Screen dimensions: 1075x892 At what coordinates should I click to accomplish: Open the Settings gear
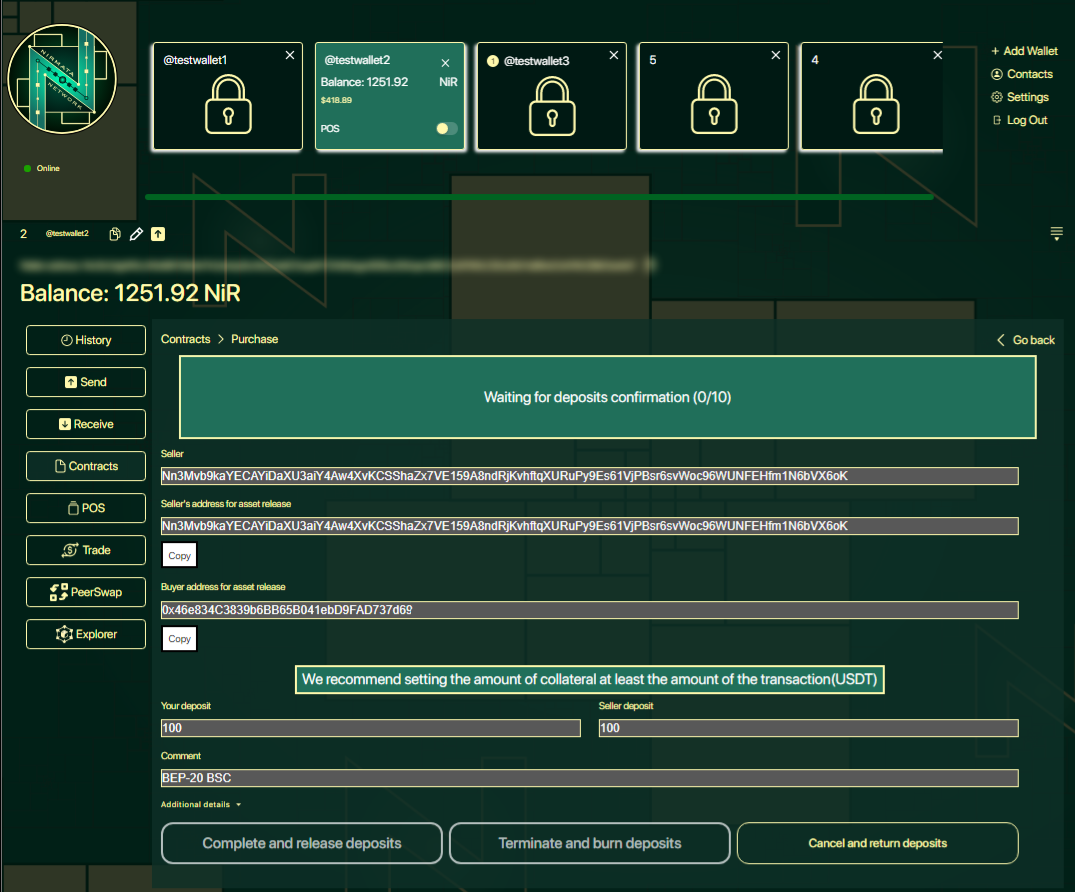(1020, 97)
